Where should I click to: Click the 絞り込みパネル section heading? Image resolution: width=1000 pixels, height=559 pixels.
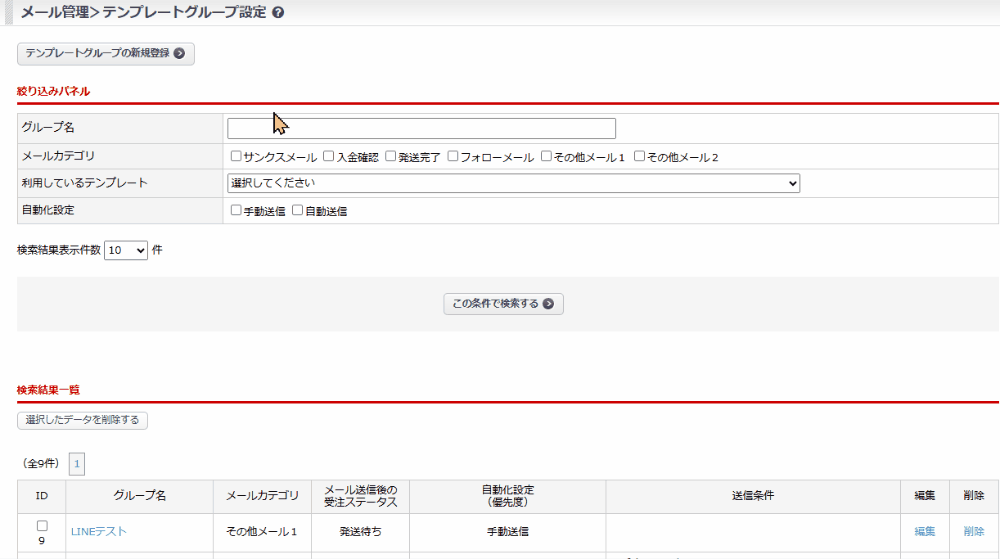coord(54,92)
